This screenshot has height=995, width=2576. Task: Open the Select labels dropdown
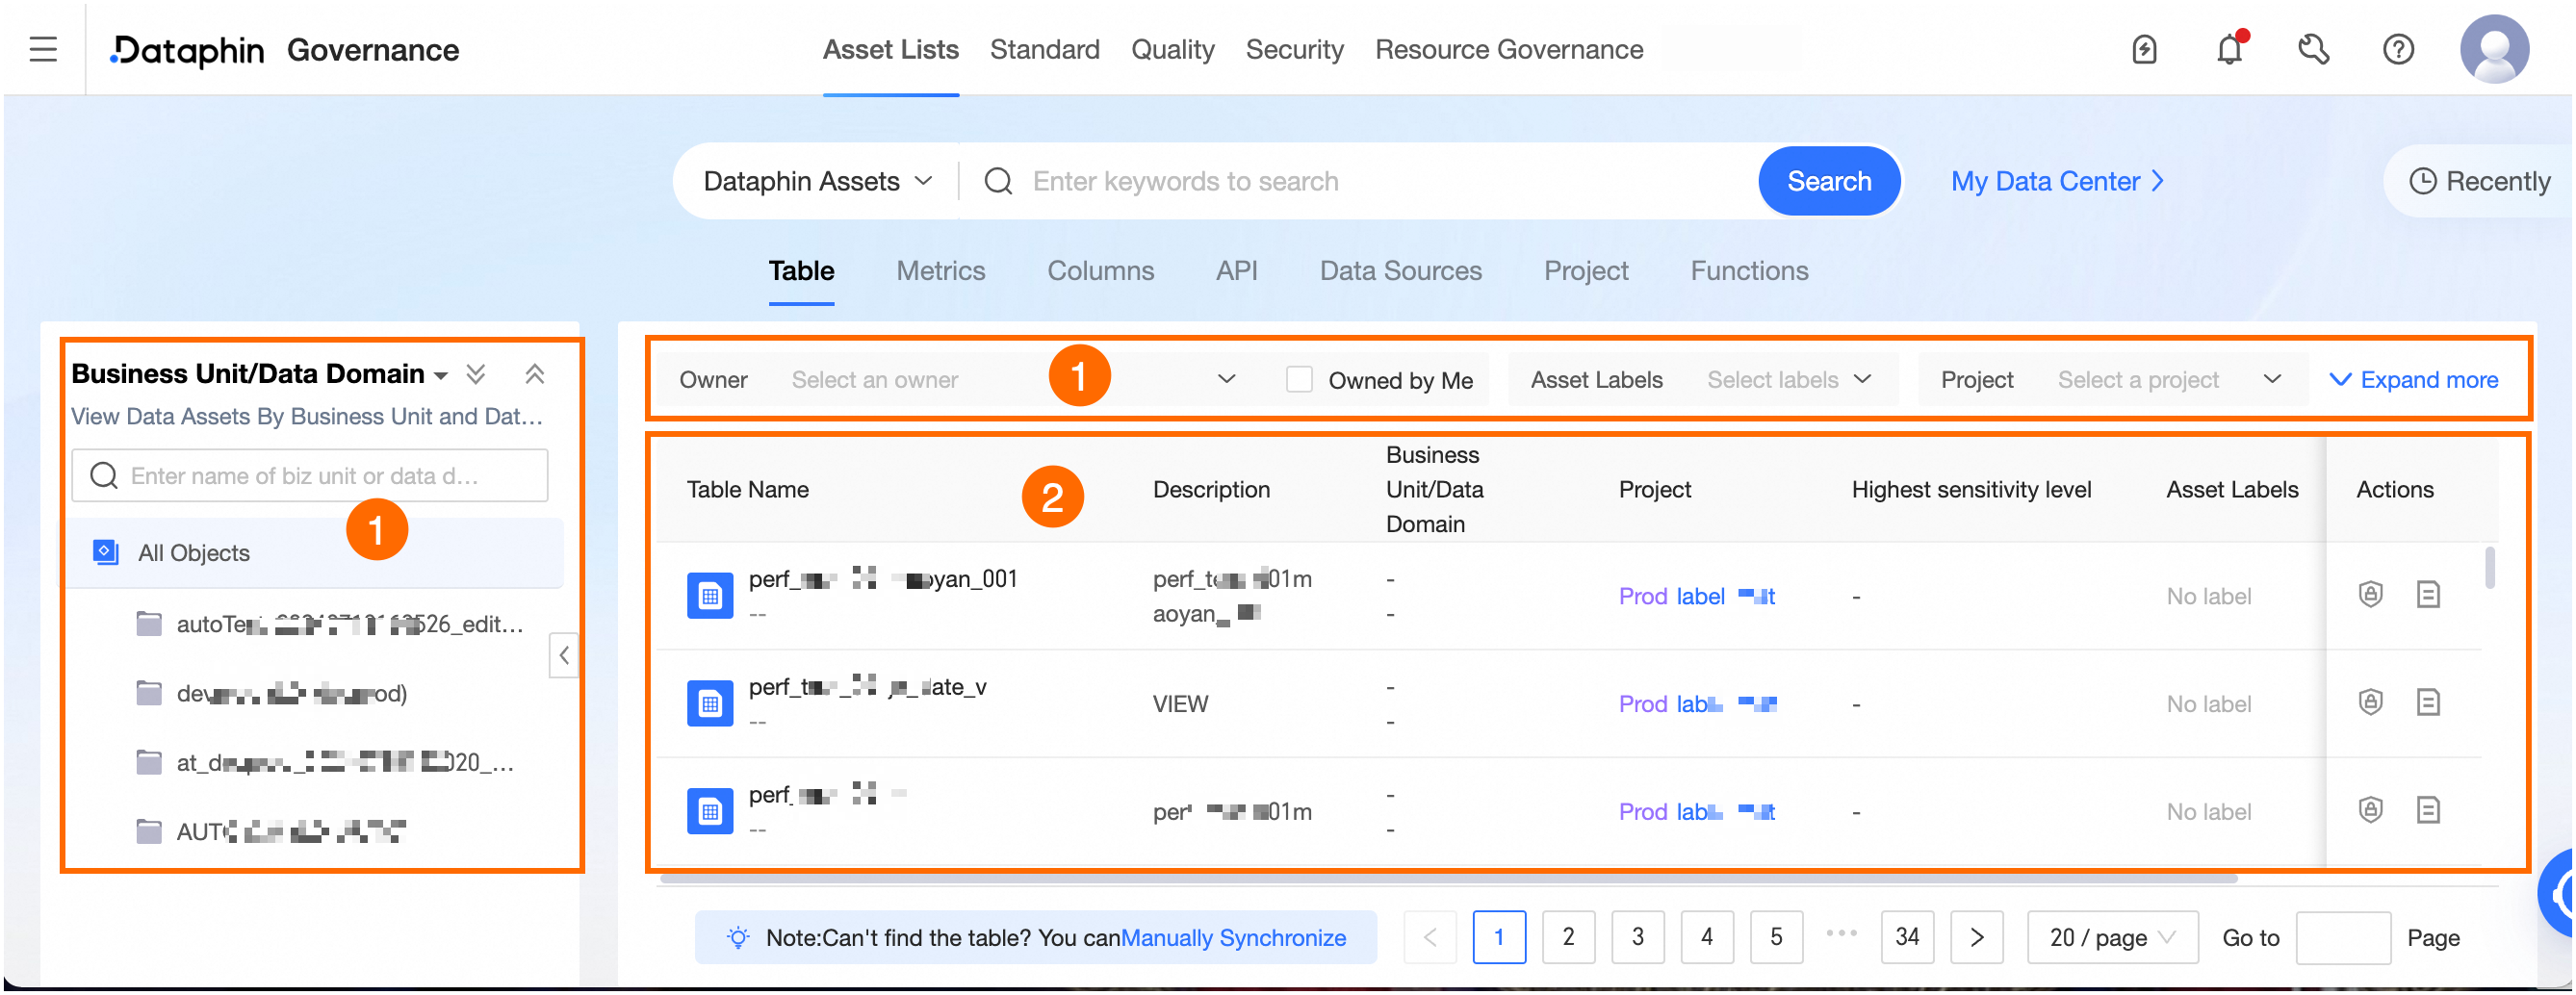(1789, 380)
